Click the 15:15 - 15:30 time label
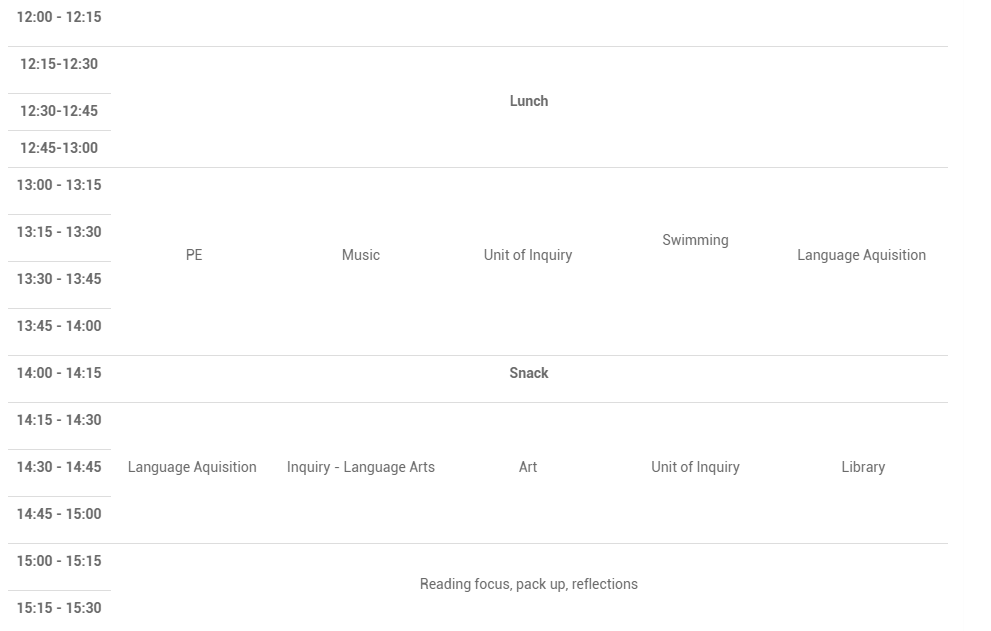This screenshot has width=991, height=631. tap(59, 608)
